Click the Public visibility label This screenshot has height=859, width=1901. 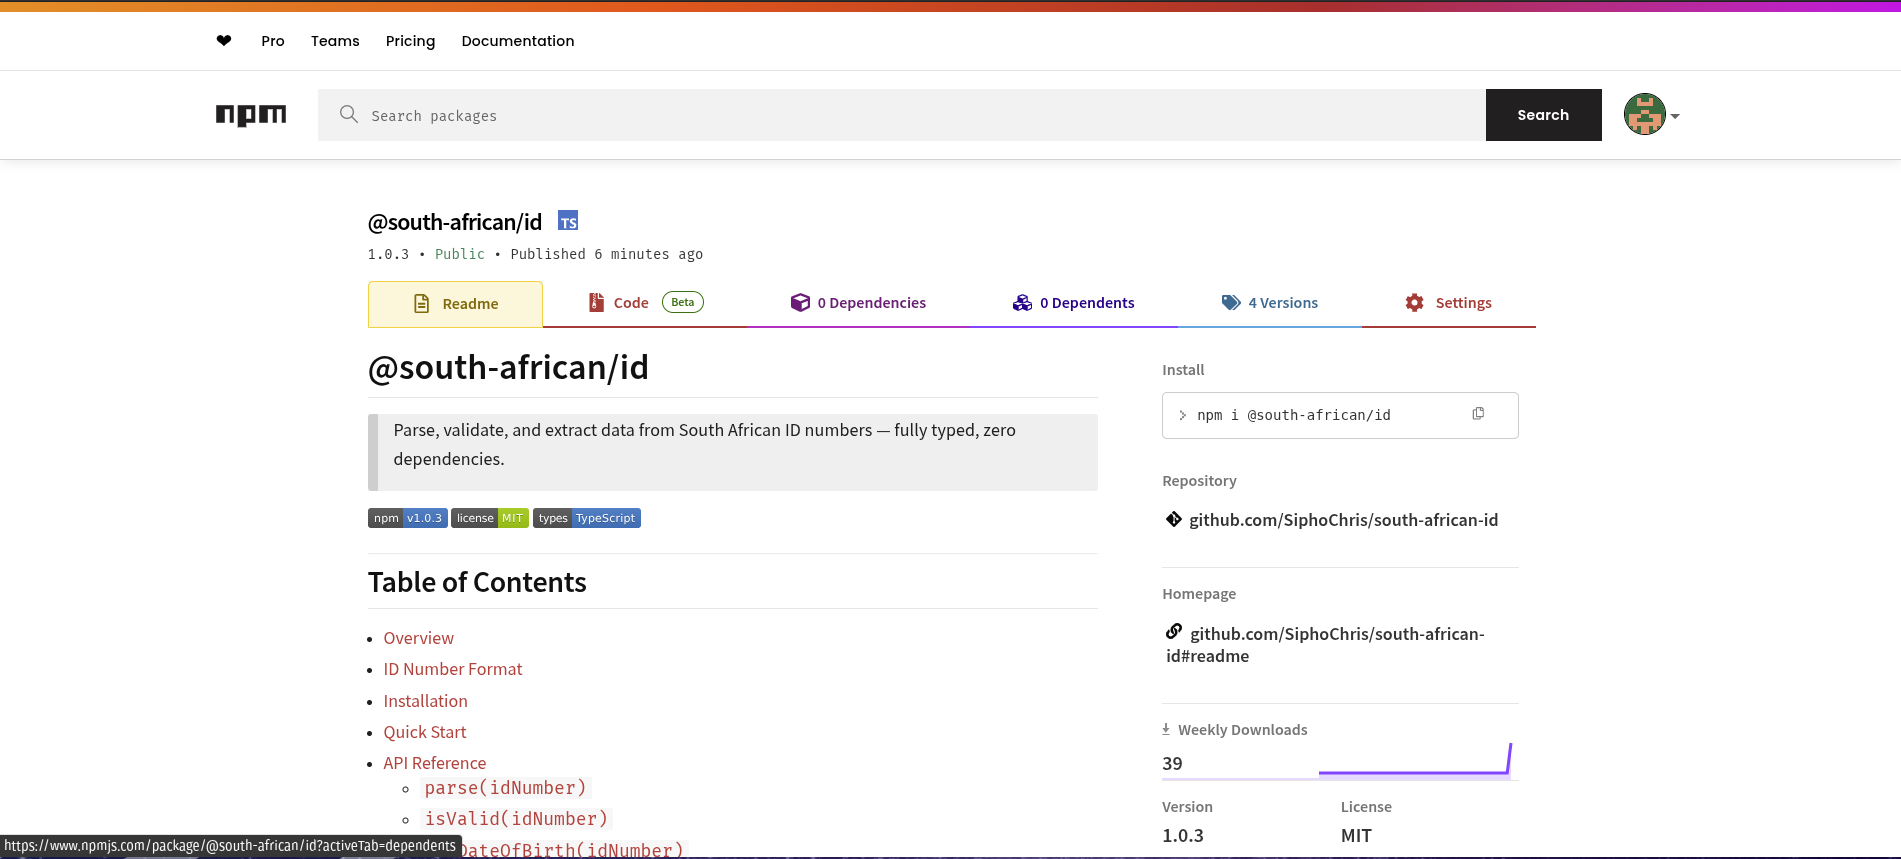pos(460,254)
